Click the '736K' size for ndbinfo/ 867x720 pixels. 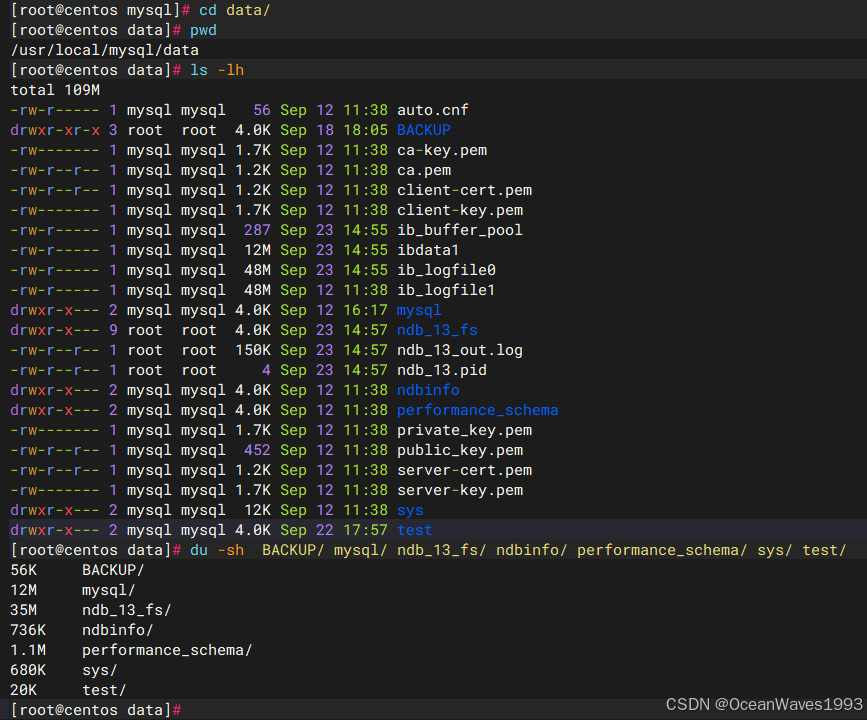point(28,630)
